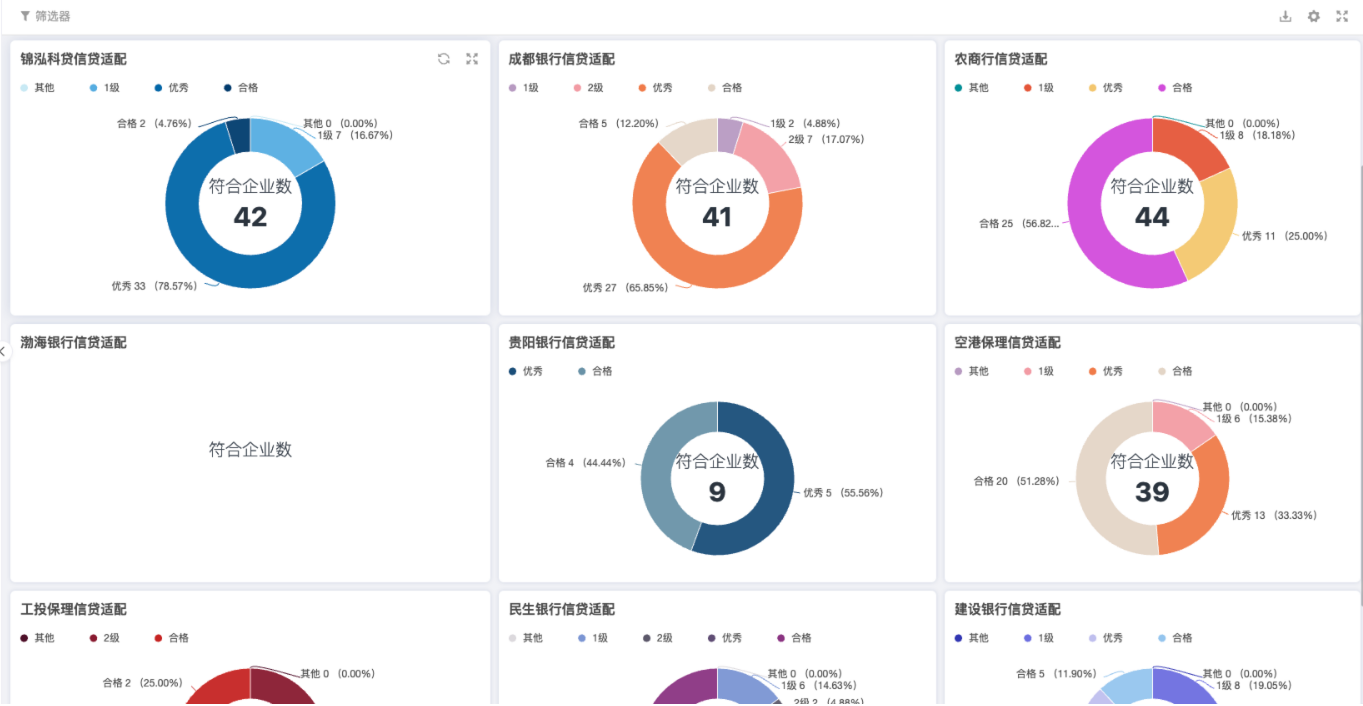1363x706 pixels.
Task: Toggle 1级 legend in 建设银行信贷适配 chart
Action: 1038,638
